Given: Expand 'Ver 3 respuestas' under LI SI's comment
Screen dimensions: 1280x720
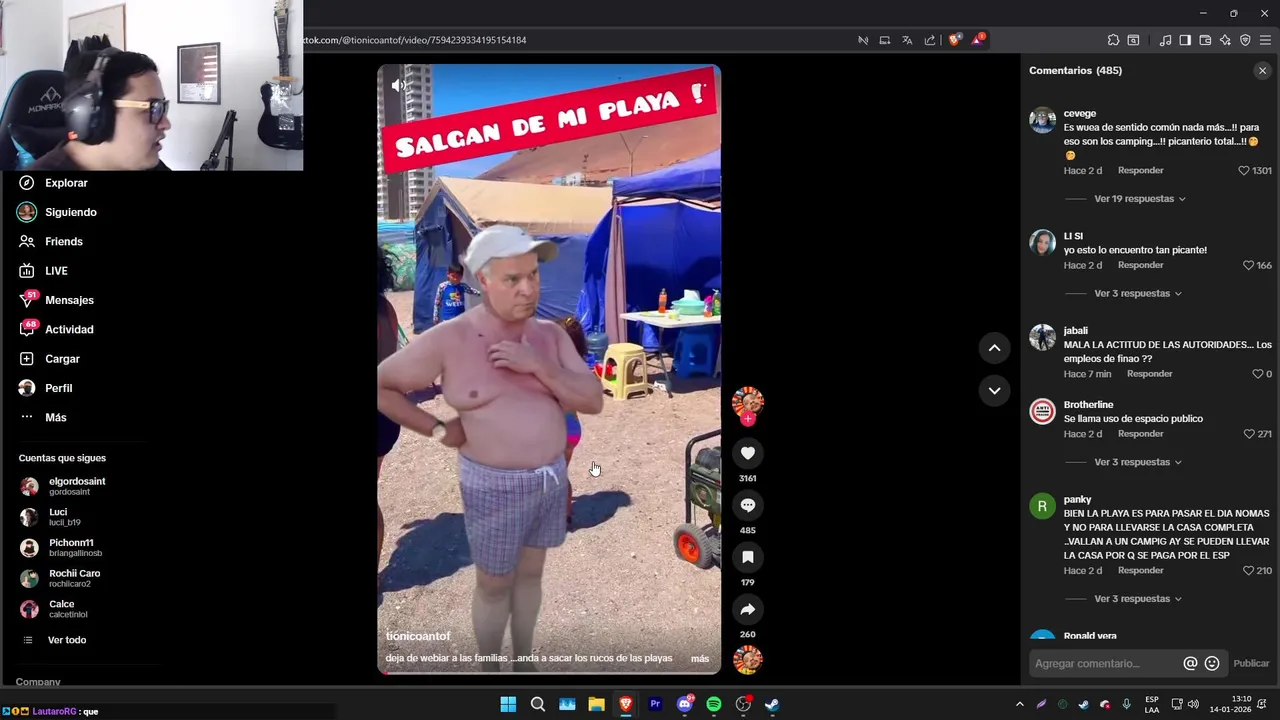Looking at the screenshot, I should click(1138, 294).
